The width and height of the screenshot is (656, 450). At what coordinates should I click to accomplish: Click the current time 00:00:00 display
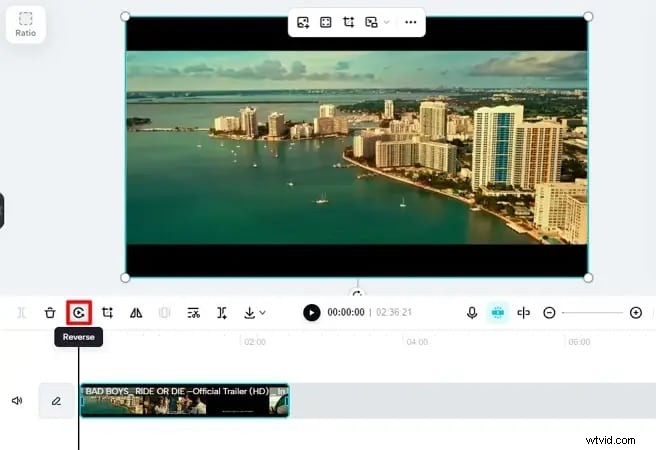coord(346,312)
